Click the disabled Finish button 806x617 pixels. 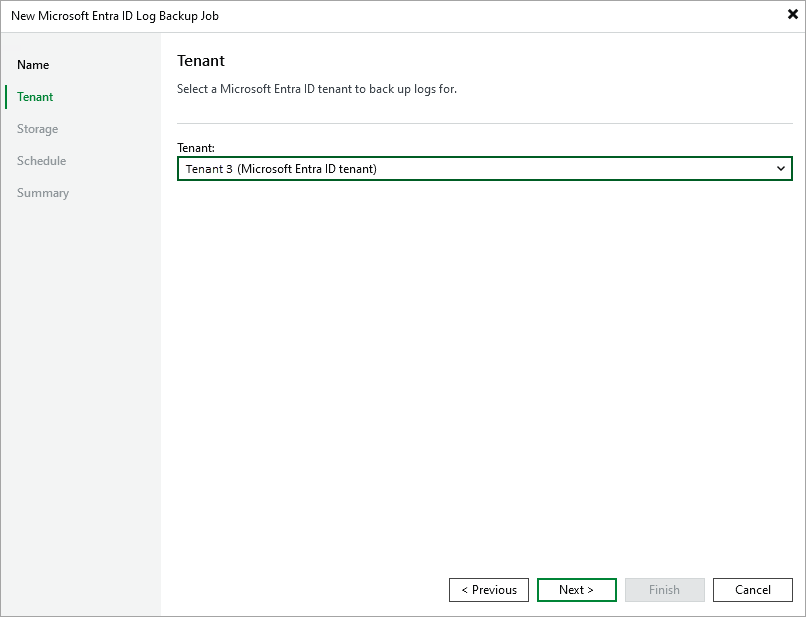(x=664, y=589)
